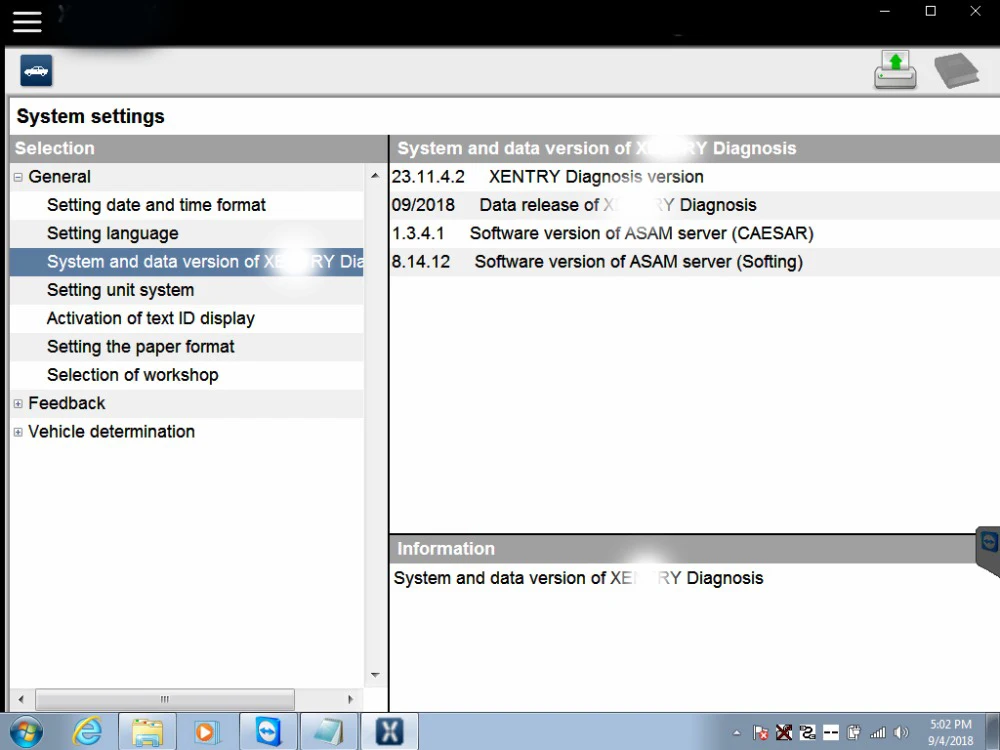Collapse the General tree node
Viewport: 1000px width, 750px height.
pyautogui.click(x=18, y=177)
